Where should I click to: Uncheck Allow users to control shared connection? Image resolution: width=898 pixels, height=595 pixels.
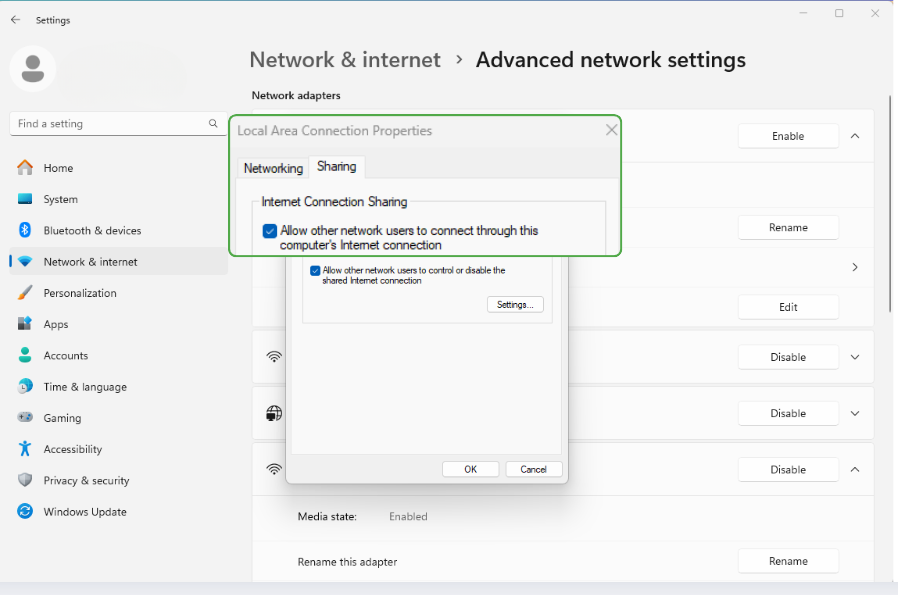(x=316, y=270)
